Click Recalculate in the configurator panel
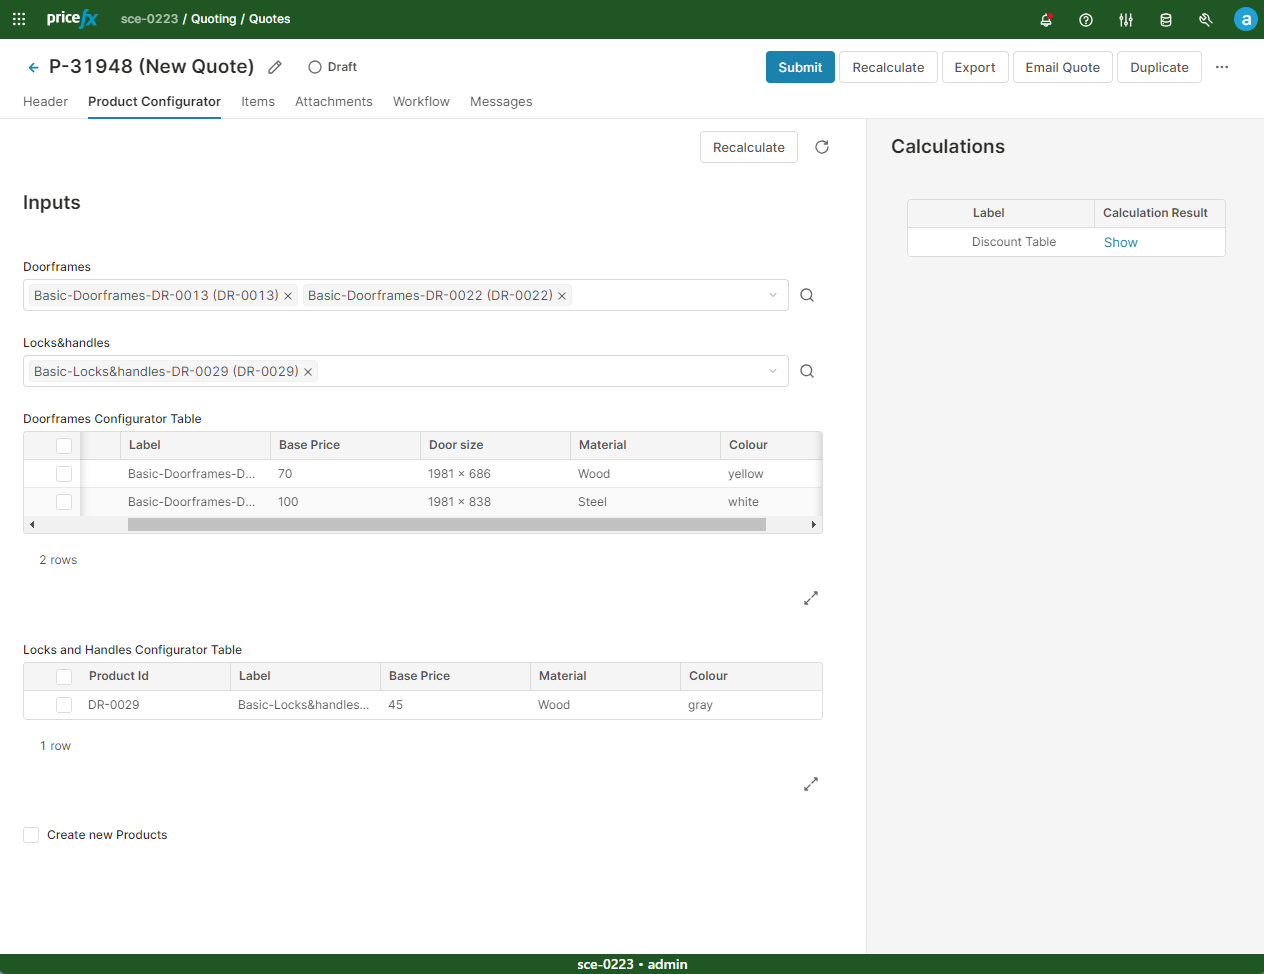Viewport: 1264px width, 974px height. 749,147
